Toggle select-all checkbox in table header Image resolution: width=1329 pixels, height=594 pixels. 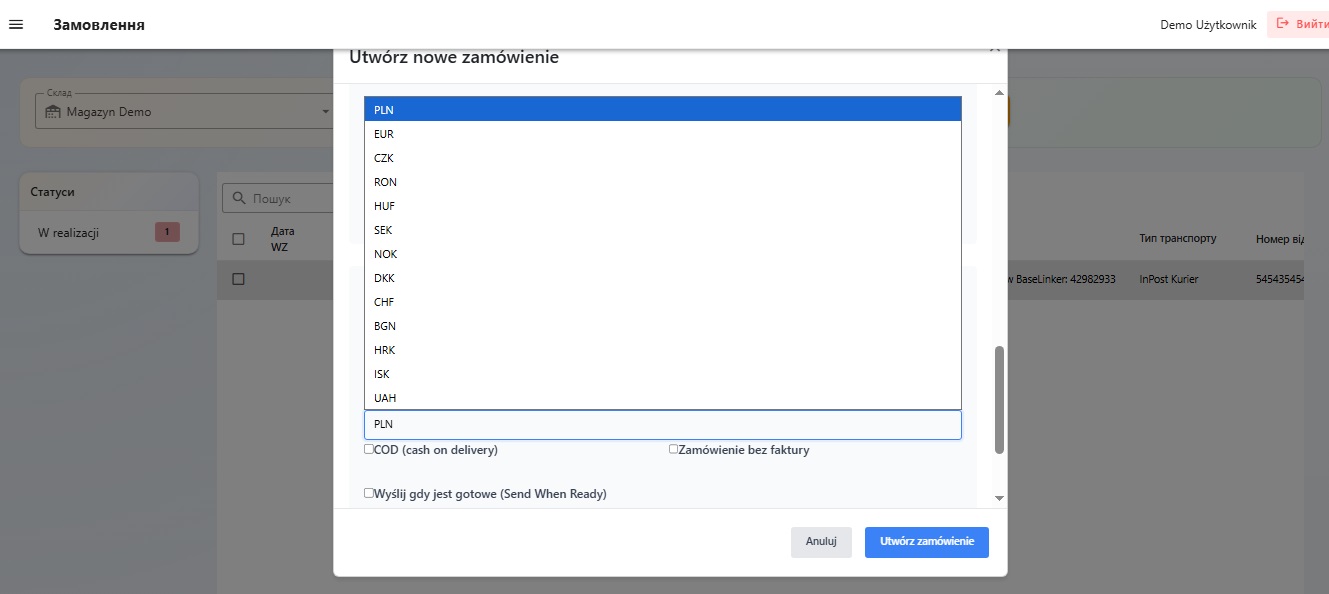(x=238, y=239)
